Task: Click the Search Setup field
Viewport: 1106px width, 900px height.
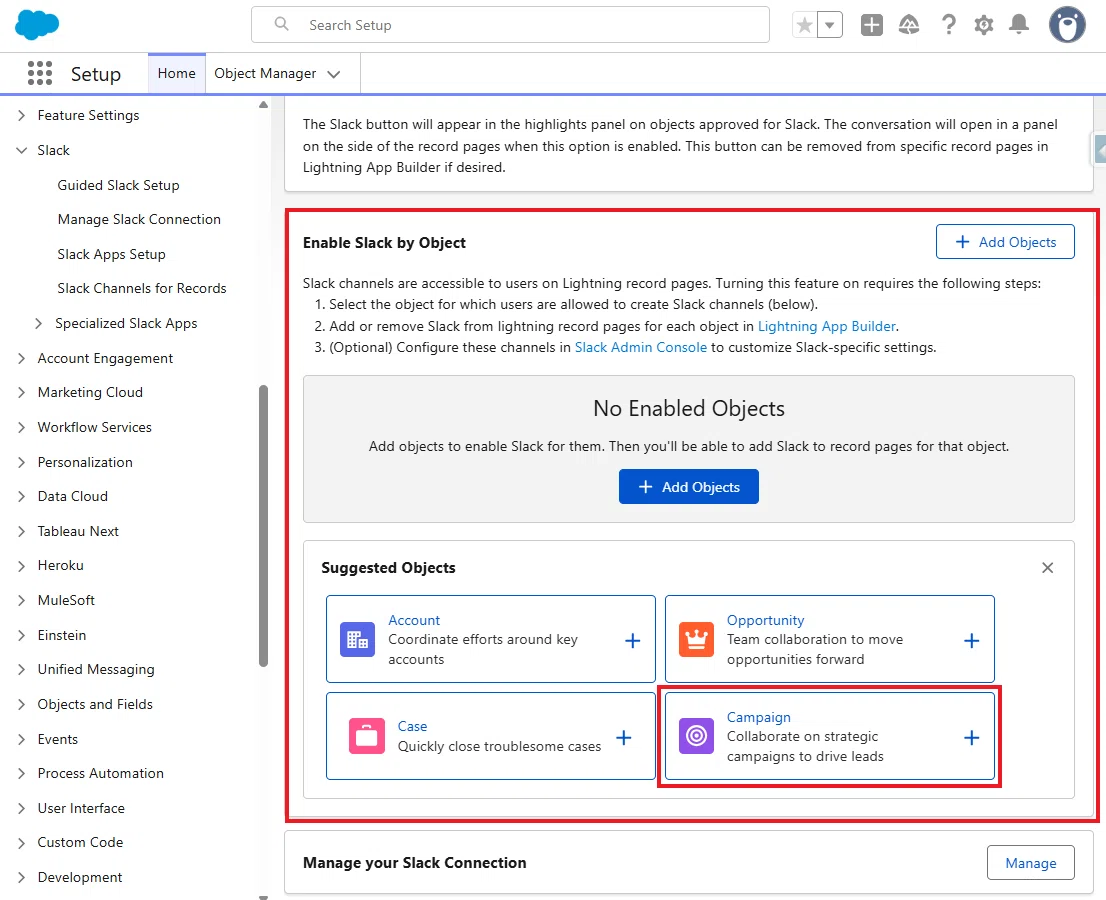Action: [510, 25]
